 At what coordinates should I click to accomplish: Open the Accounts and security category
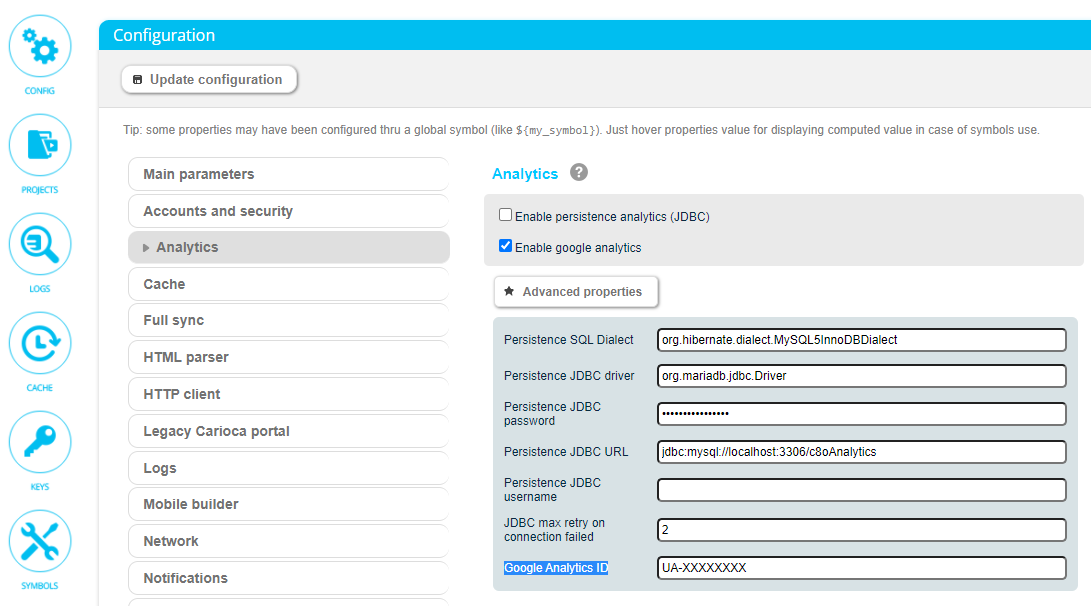pos(288,211)
